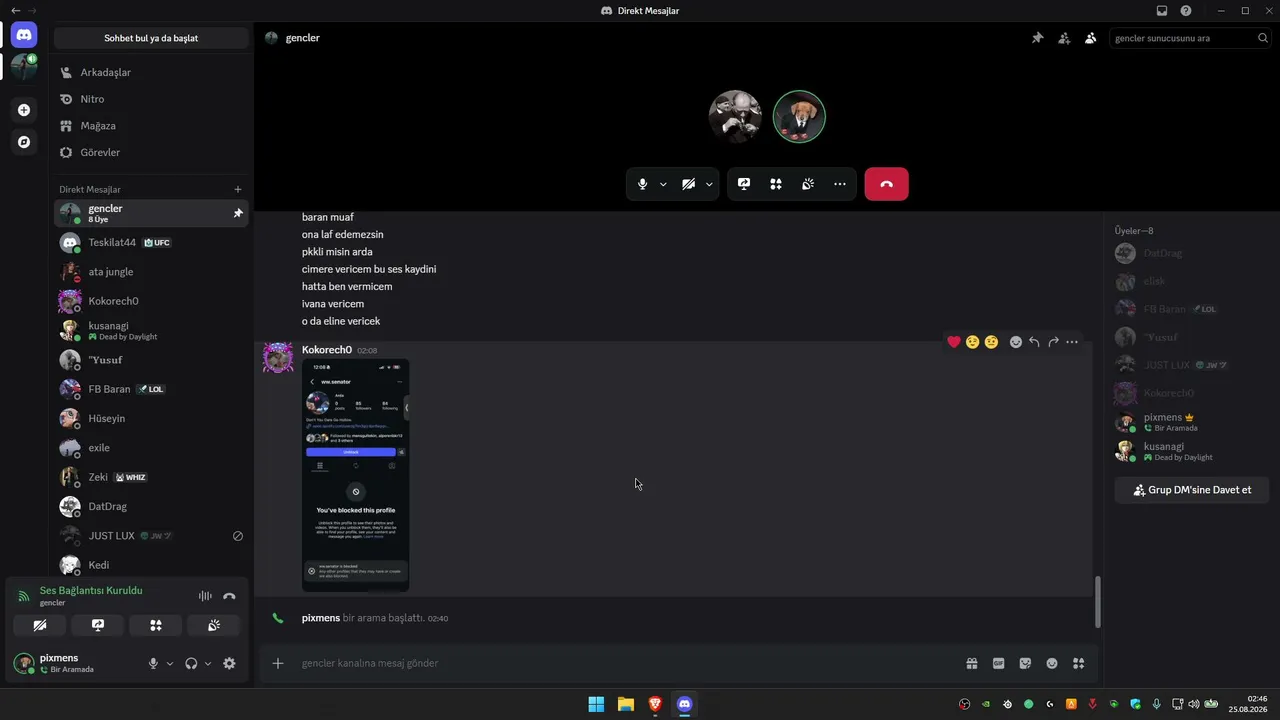This screenshot has width=1280, height=720.
Task: React with the red heart emoji
Action: 954,342
